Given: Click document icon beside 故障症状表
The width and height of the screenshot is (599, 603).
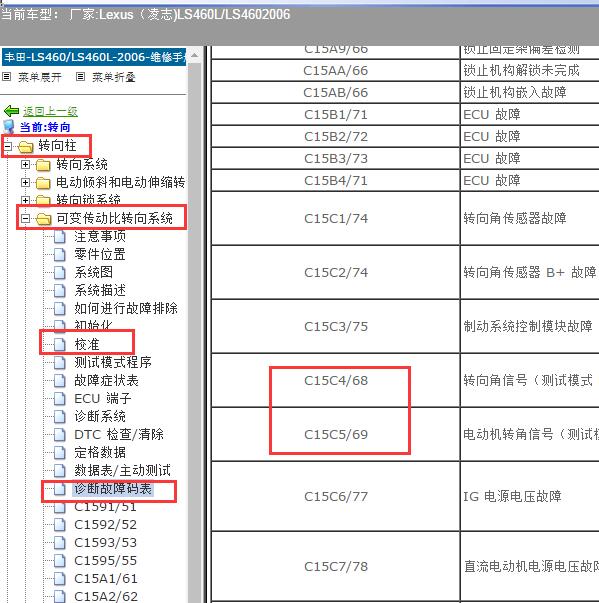Looking at the screenshot, I should pyautogui.click(x=60, y=381).
